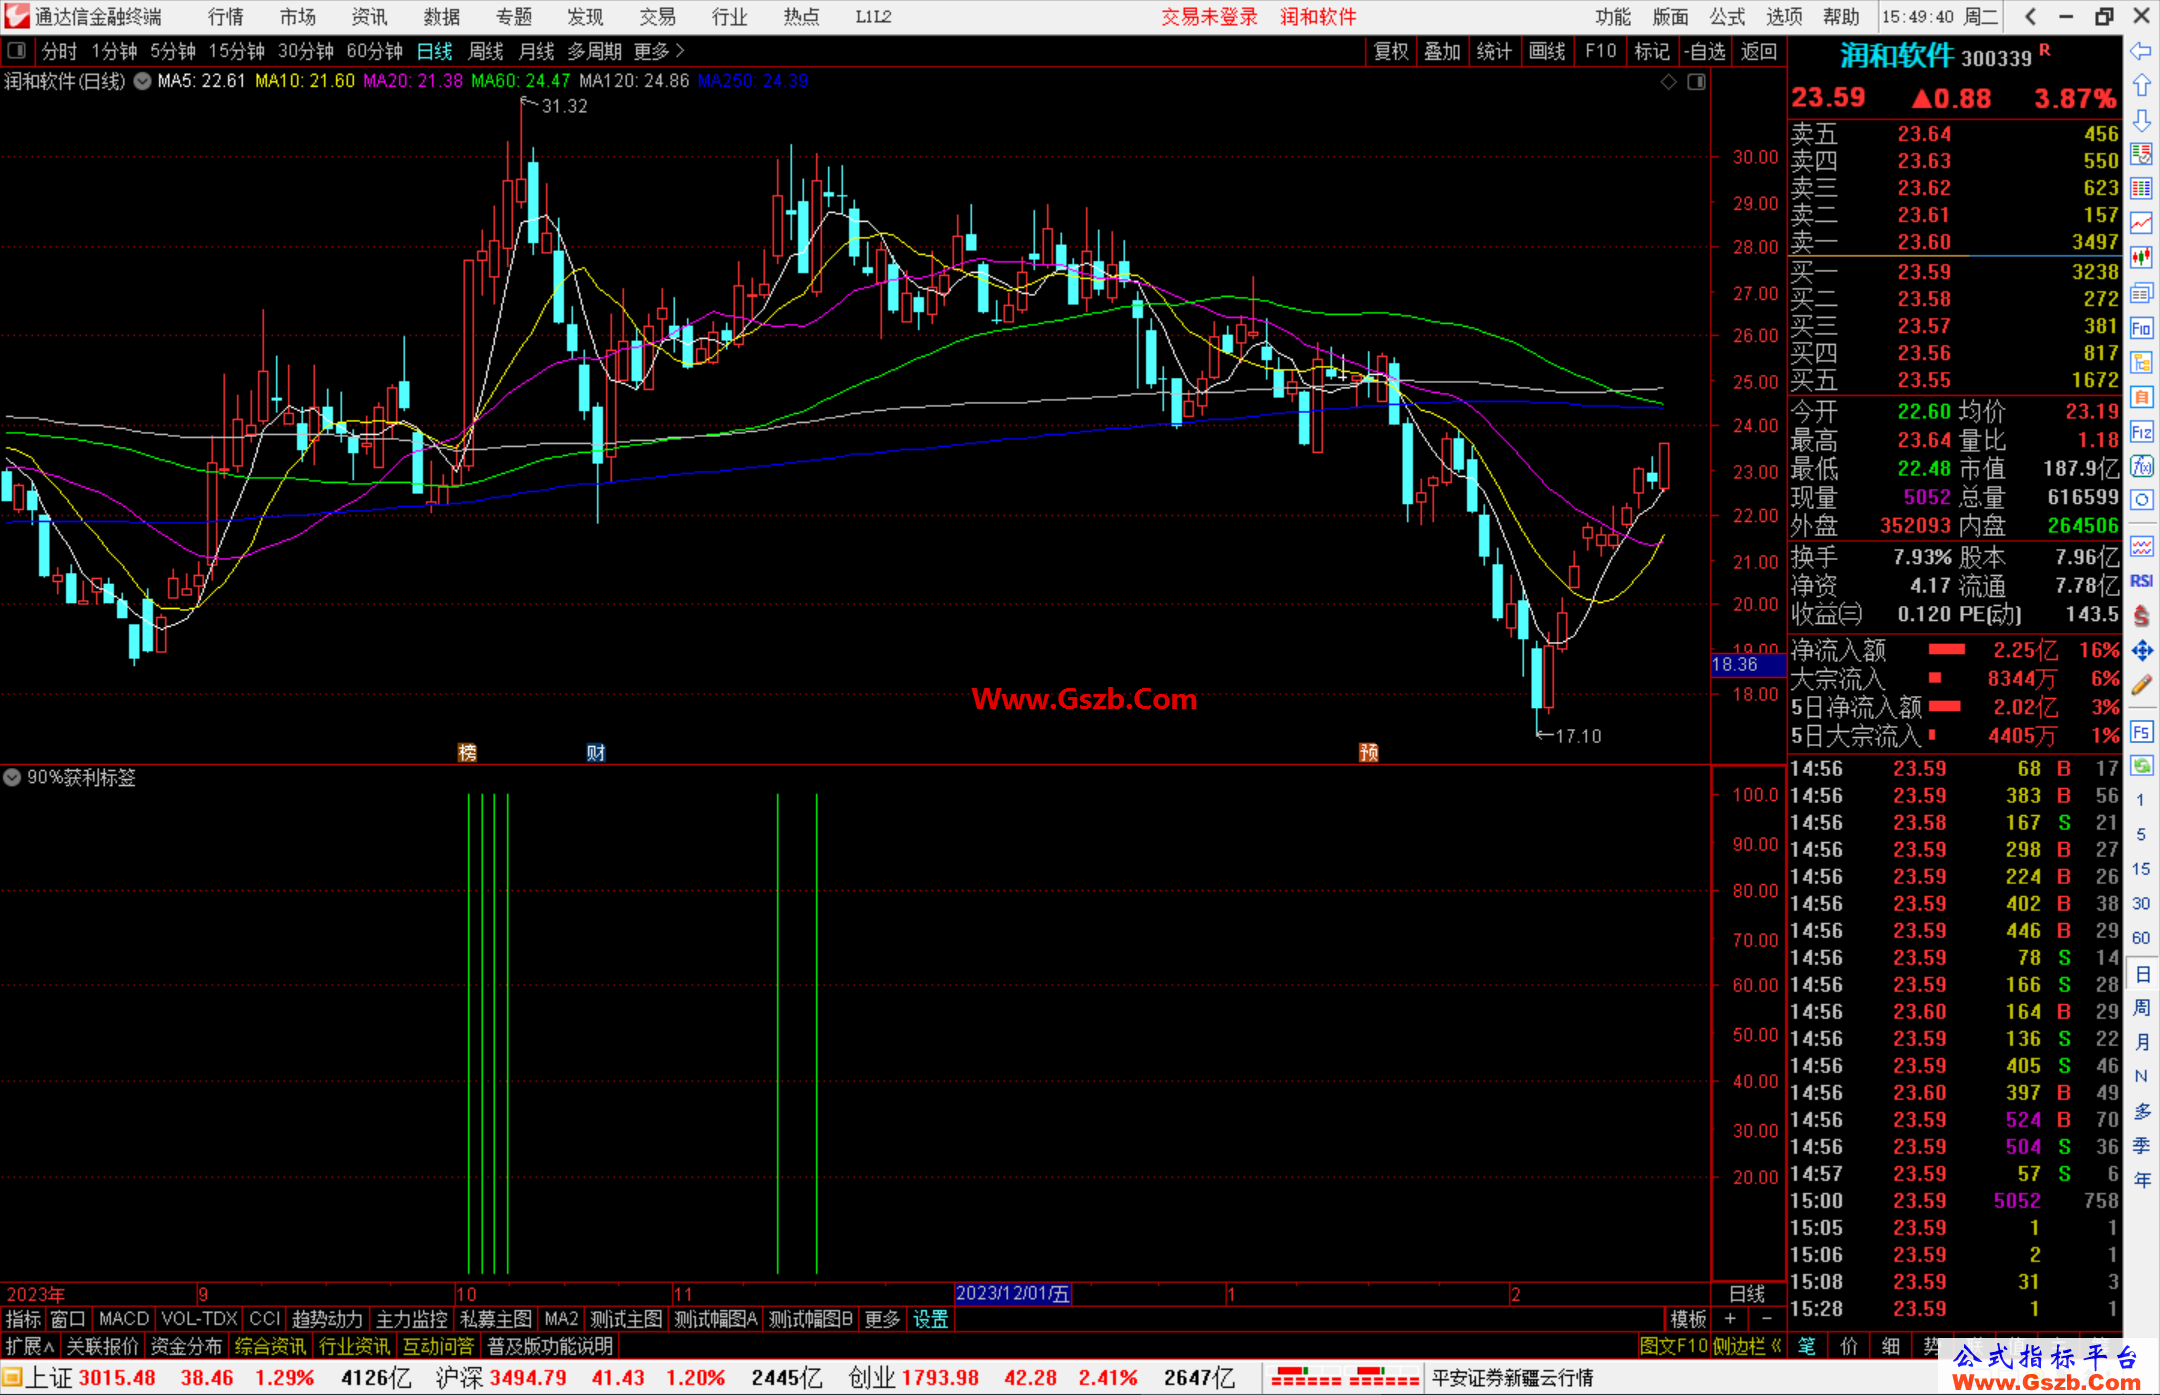Open the candlestick chart icon in sidebar
The image size is (2160, 1395).
[2141, 258]
